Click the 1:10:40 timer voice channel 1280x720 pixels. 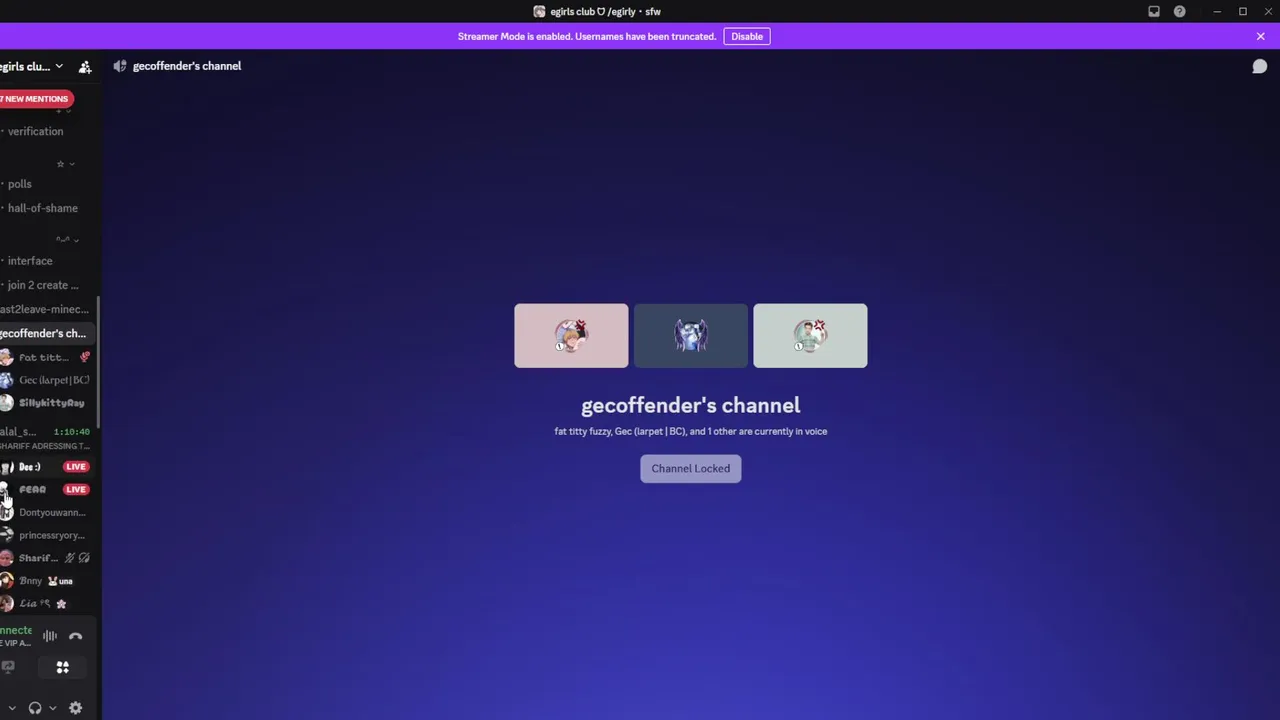pyautogui.click(x=45, y=438)
